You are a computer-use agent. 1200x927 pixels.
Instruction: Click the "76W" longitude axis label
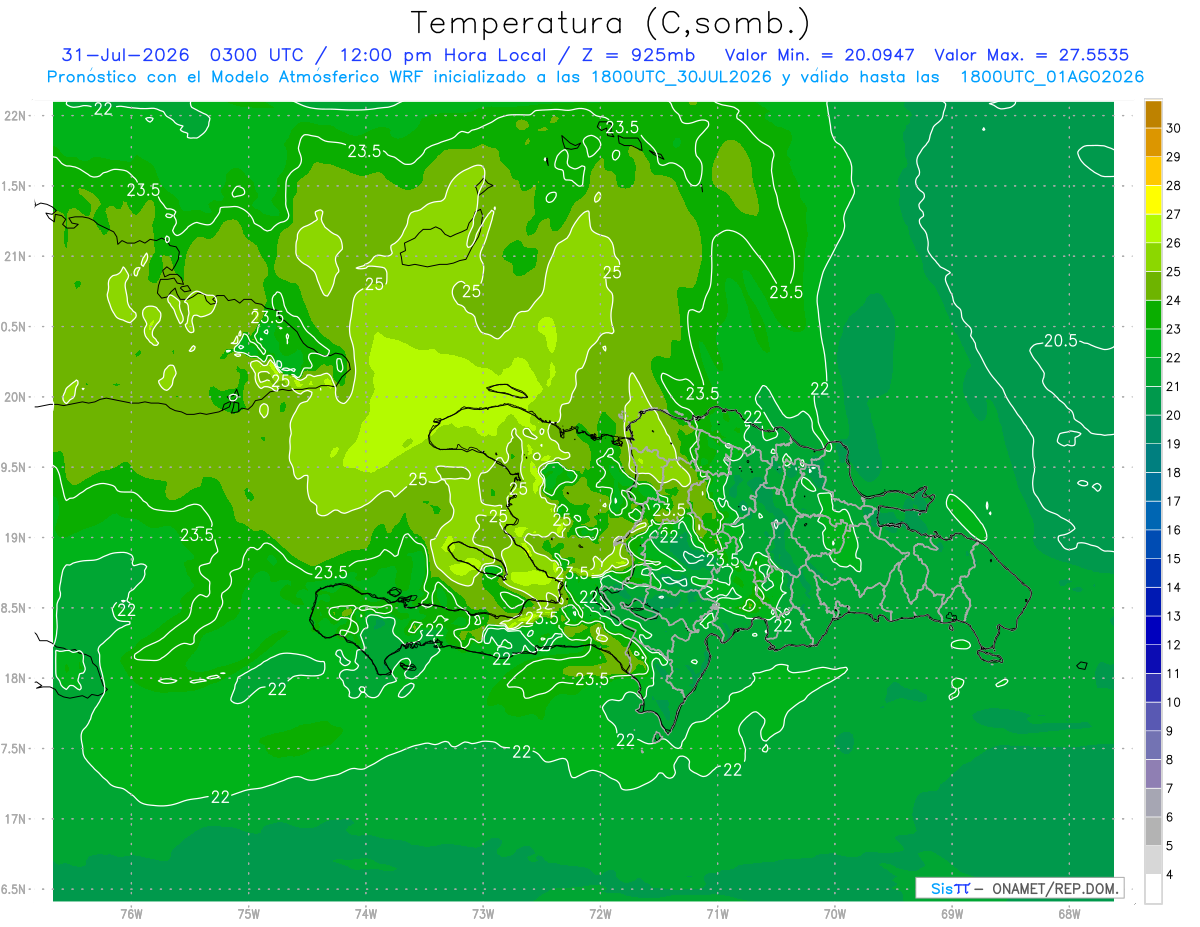[x=131, y=915]
